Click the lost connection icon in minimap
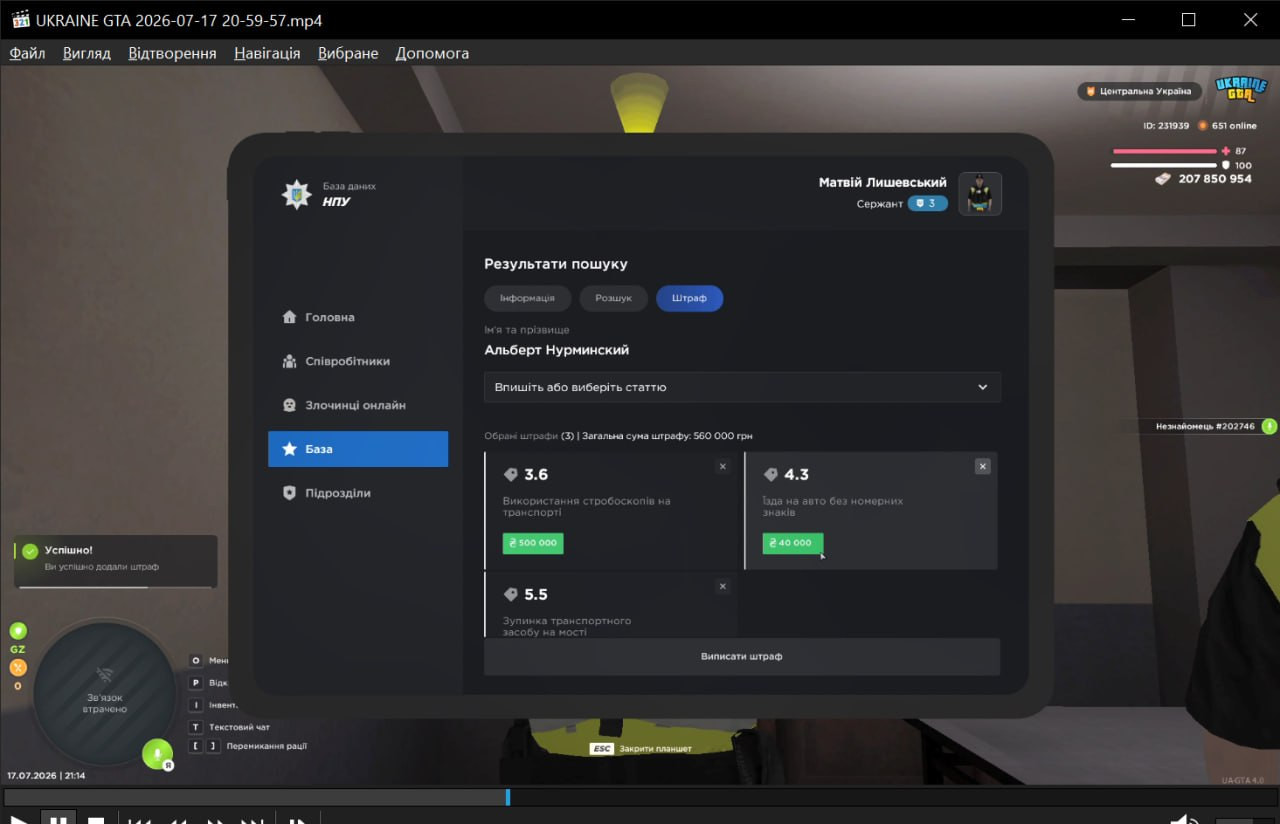The image size is (1280, 824). [x=104, y=675]
